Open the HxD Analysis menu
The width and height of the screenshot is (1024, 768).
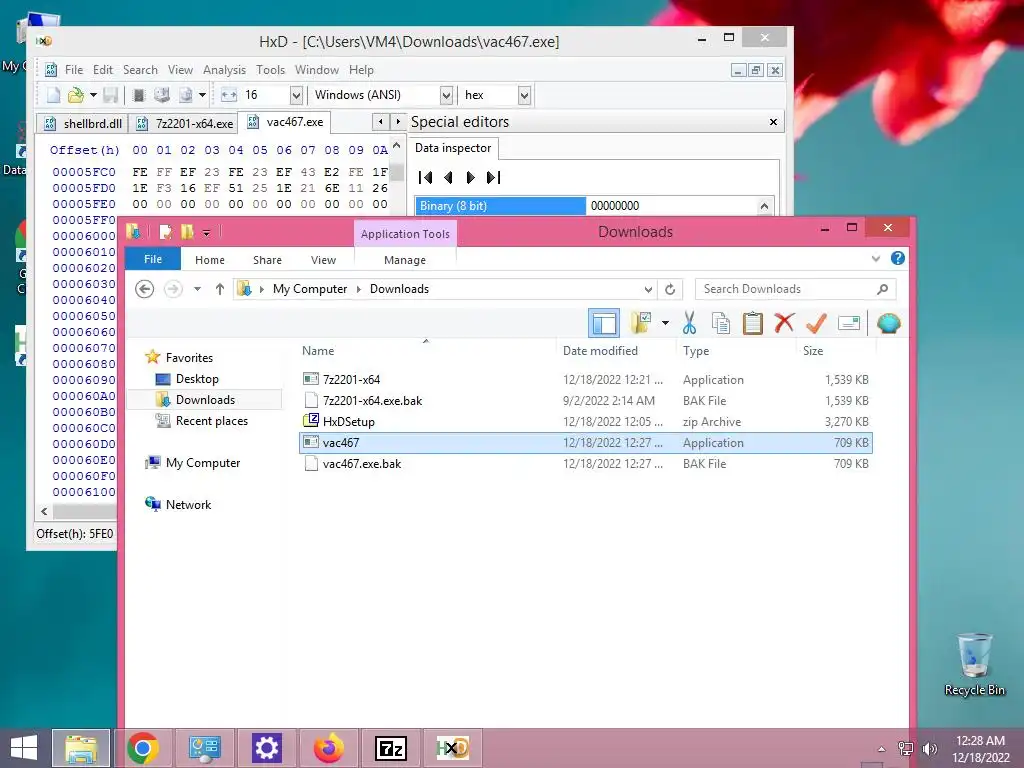(224, 70)
